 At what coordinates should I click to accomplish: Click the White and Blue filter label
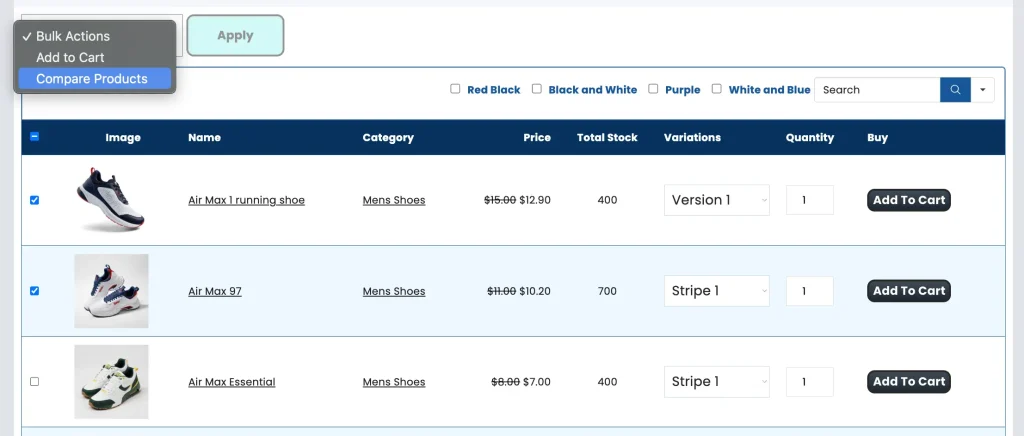(769, 90)
